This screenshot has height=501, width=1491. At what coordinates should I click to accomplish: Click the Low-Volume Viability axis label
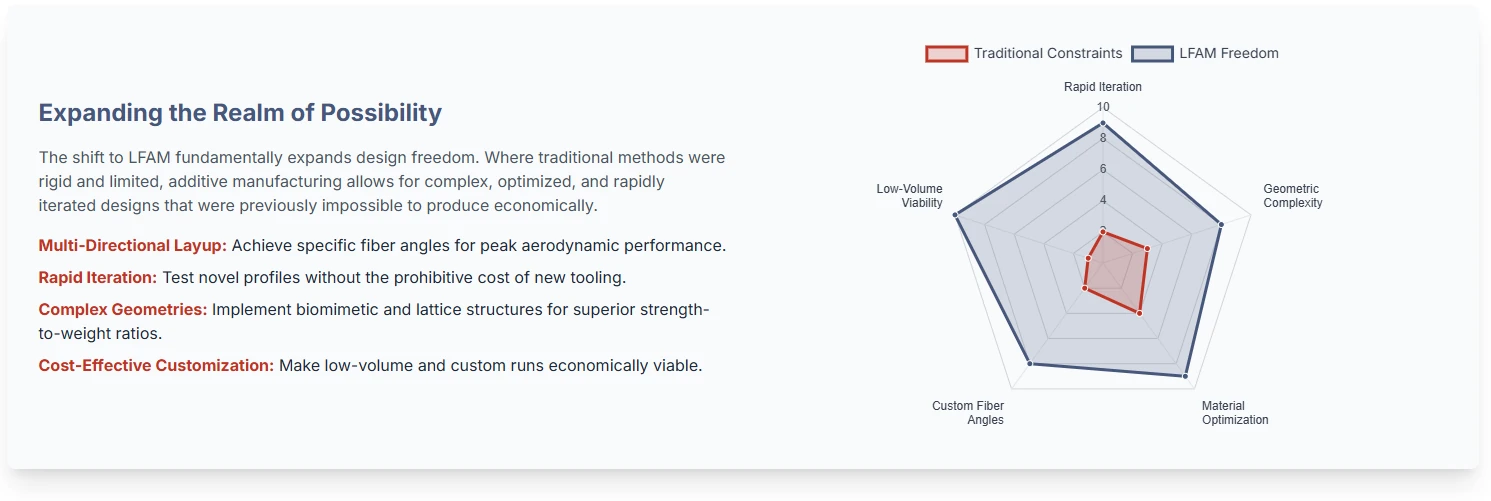pyautogui.click(x=909, y=196)
